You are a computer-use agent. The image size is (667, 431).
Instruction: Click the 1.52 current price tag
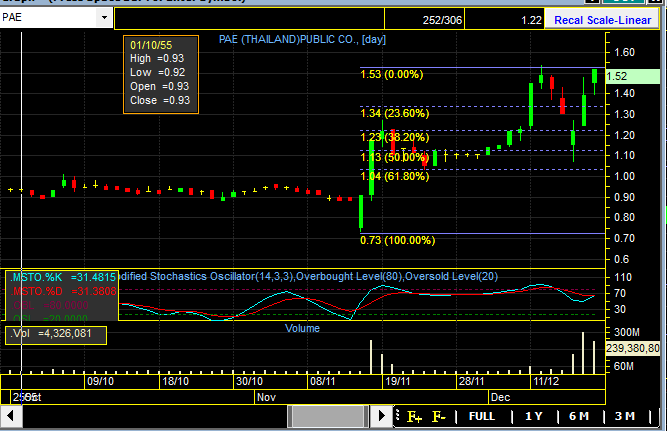point(632,76)
